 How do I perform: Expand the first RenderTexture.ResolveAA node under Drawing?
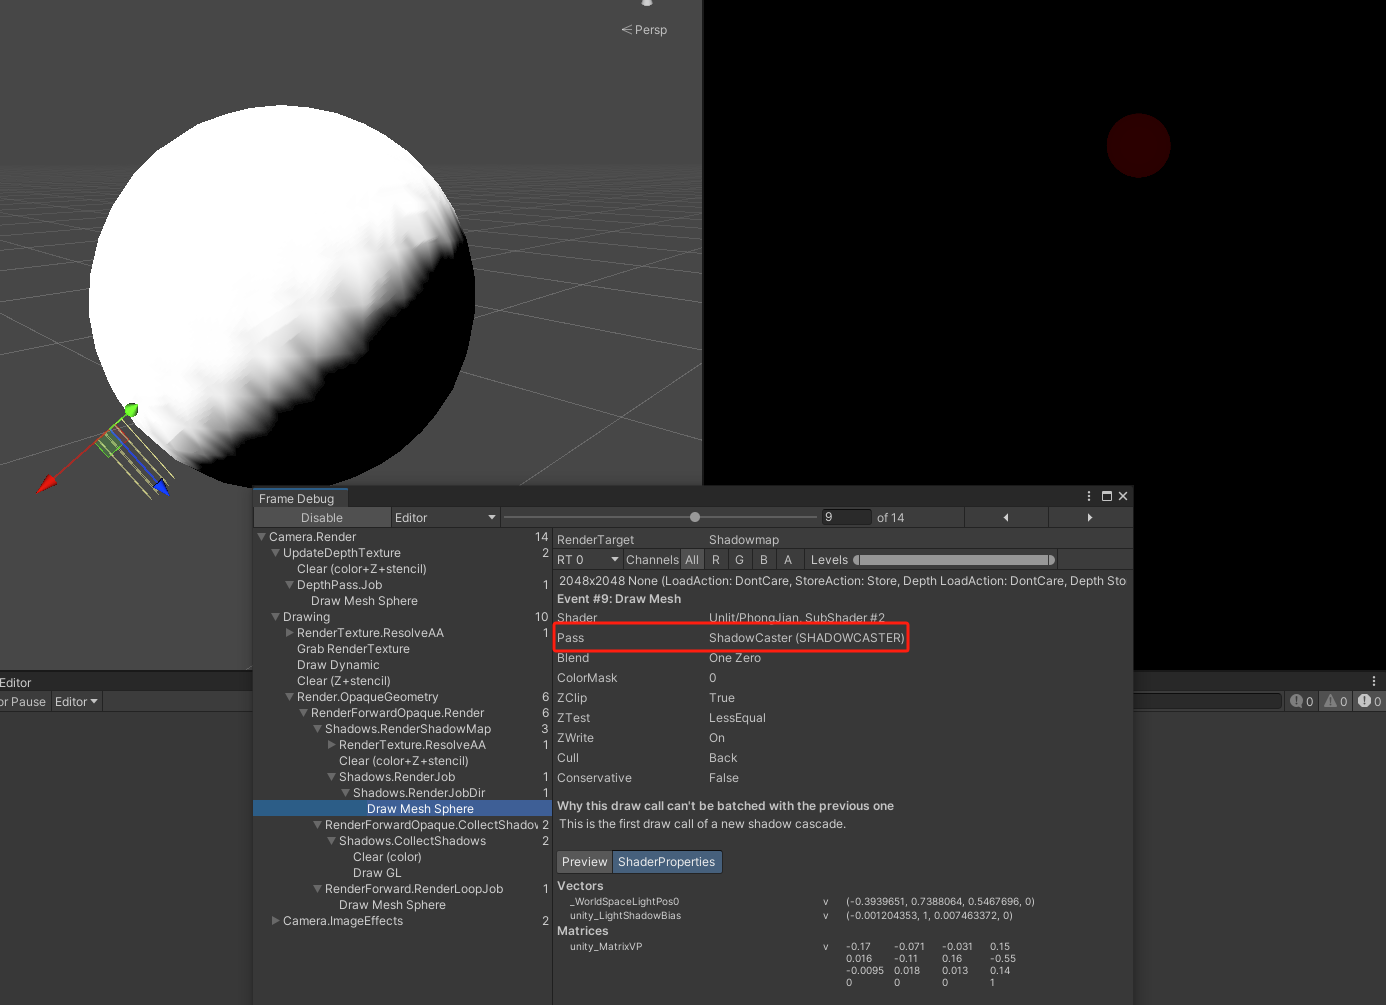coord(290,633)
